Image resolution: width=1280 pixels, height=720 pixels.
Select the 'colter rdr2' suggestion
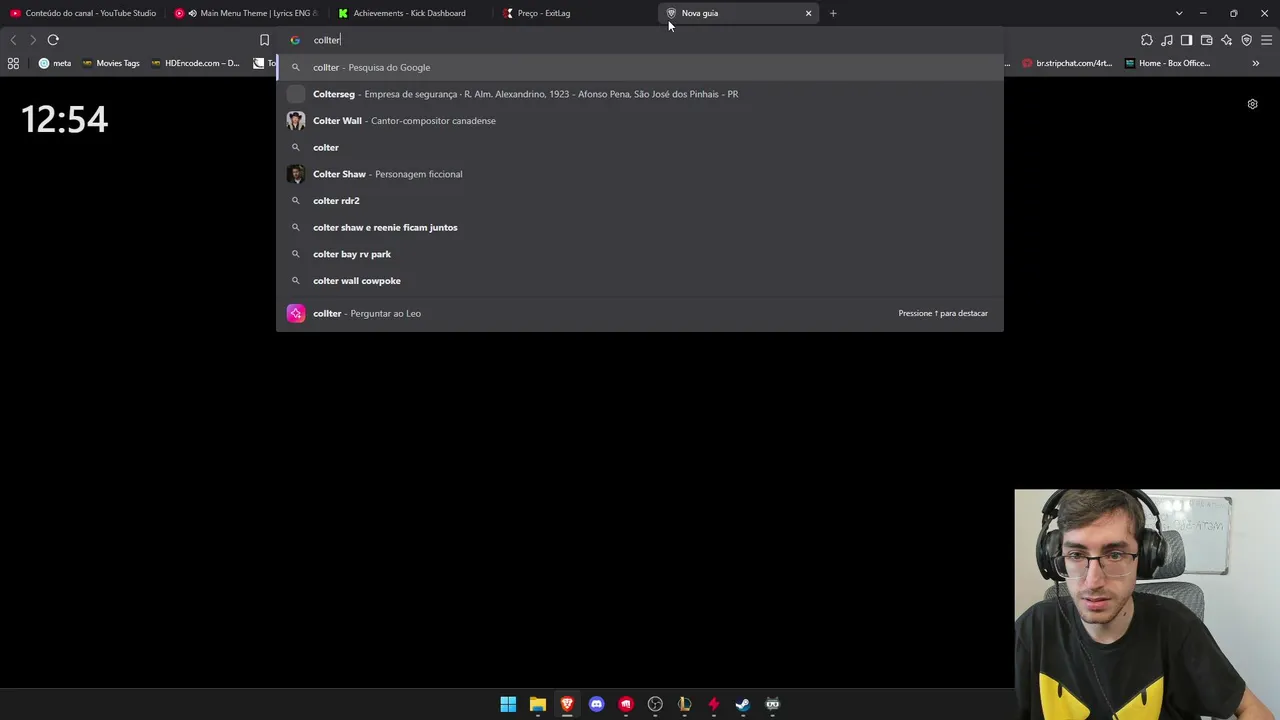640,201
